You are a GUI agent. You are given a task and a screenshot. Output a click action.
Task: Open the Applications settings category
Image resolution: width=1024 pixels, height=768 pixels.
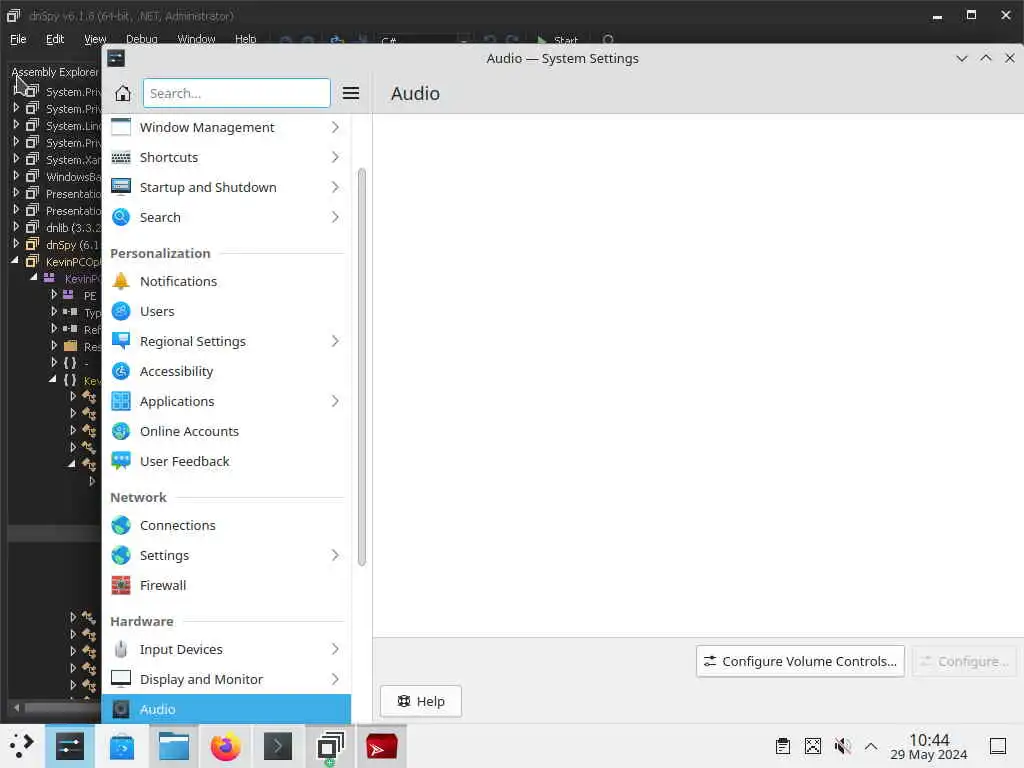click(226, 402)
